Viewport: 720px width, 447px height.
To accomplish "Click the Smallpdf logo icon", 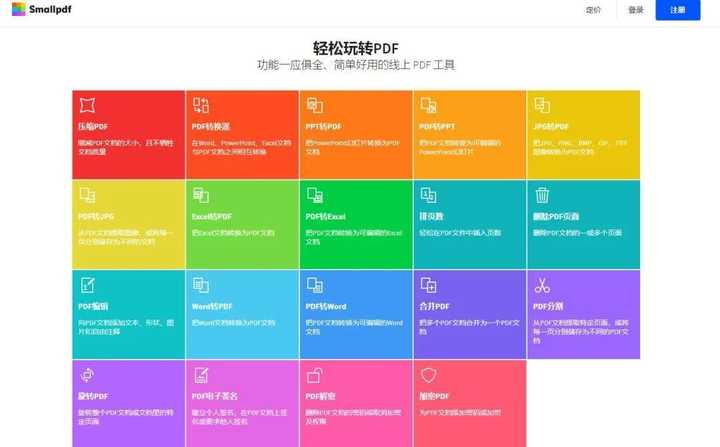I will pyautogui.click(x=18, y=9).
